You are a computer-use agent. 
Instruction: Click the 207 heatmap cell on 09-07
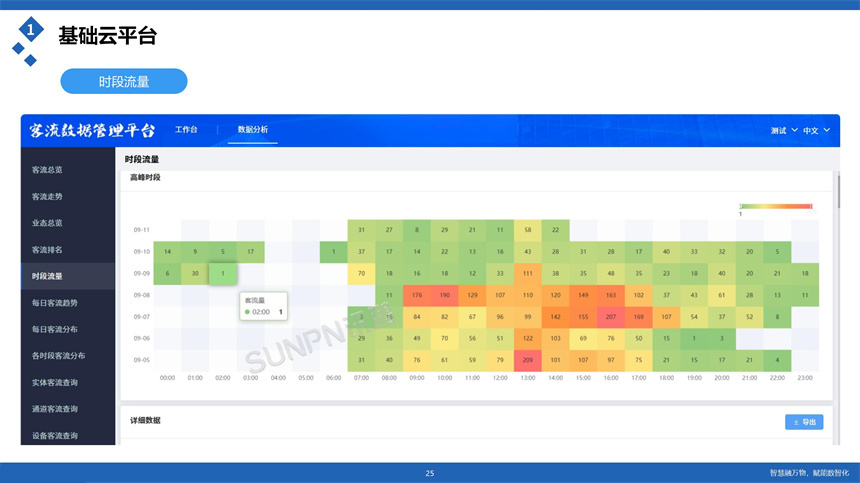[610, 317]
